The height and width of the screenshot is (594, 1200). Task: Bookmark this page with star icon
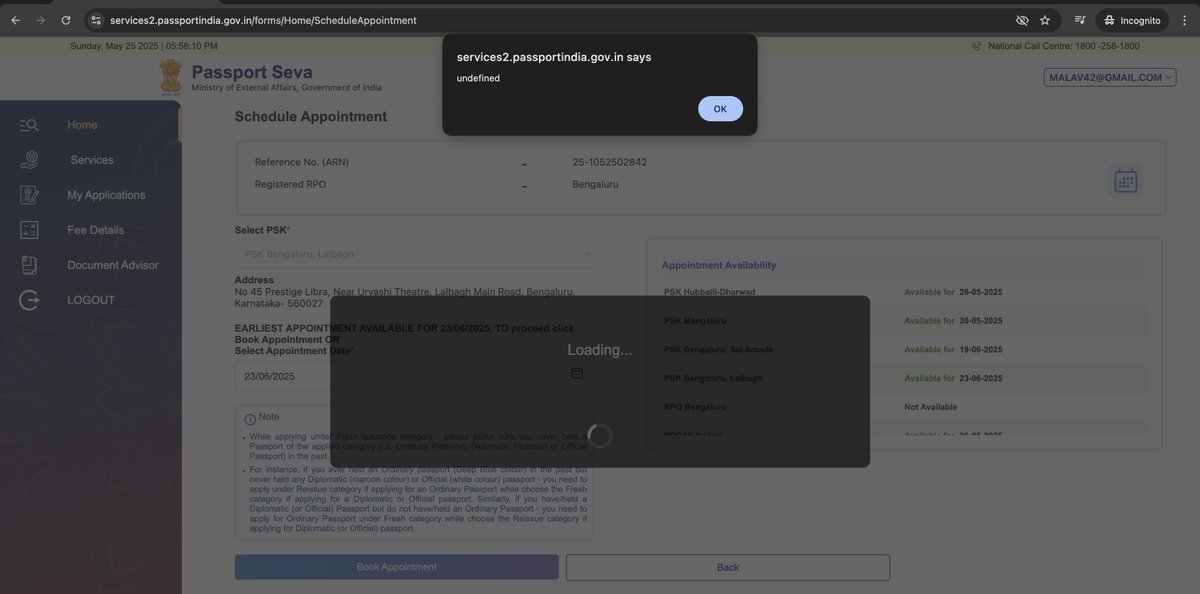coord(1045,20)
